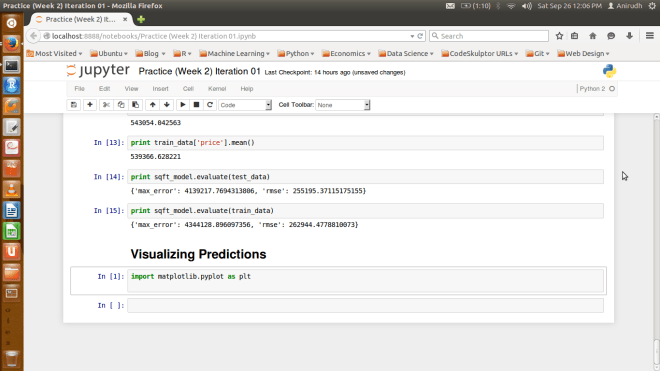Rename notebook title Practice (Week 2) Iteration 01
The image size is (660, 371).
[x=200, y=72]
